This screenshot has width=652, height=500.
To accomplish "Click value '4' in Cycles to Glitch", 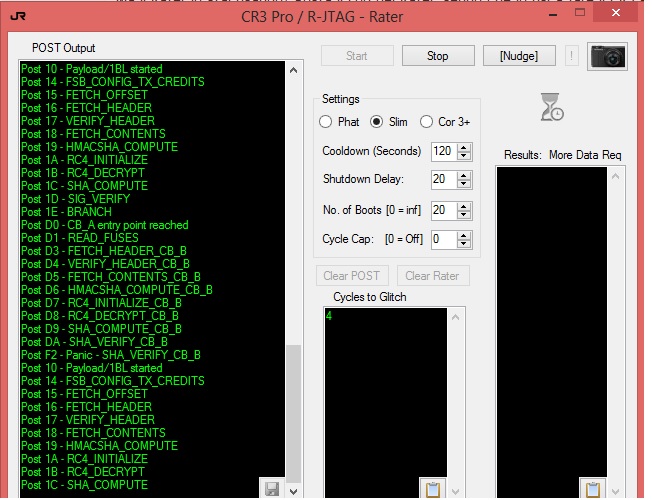I will [x=329, y=316].
